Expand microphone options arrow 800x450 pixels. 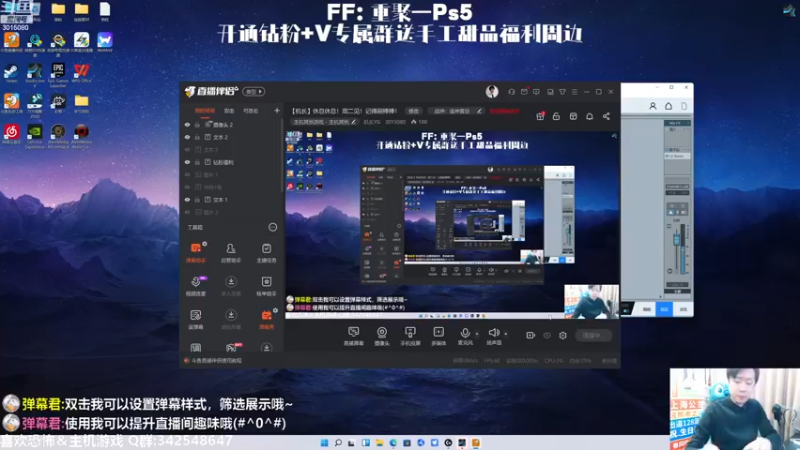[477, 334]
